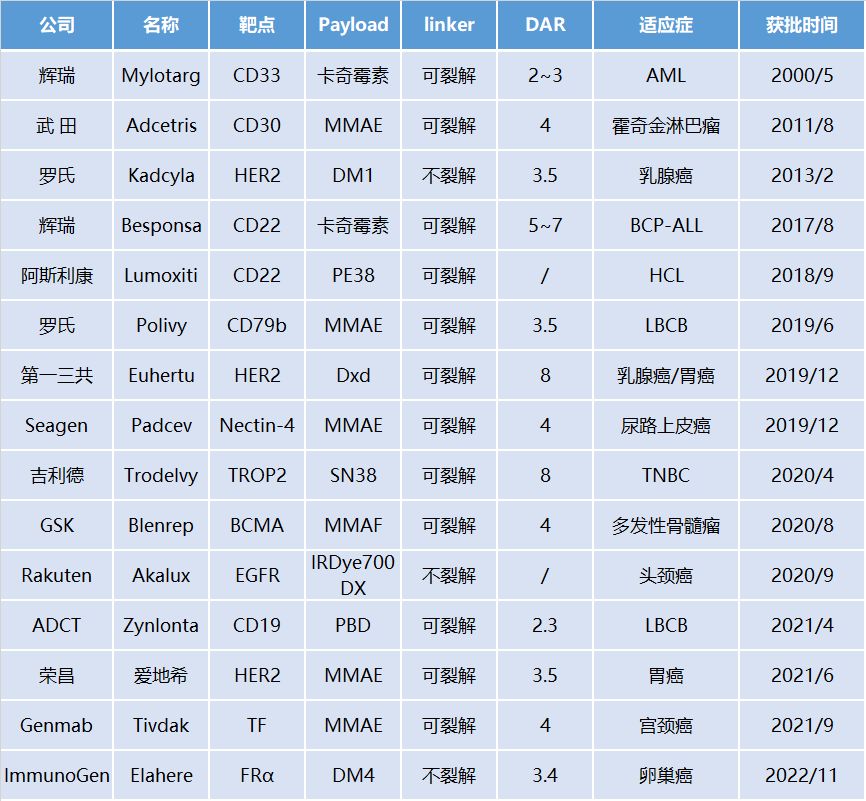Screen dimensions: 866x801
Task: Select the HCL indication cell
Action: pyautogui.click(x=666, y=276)
